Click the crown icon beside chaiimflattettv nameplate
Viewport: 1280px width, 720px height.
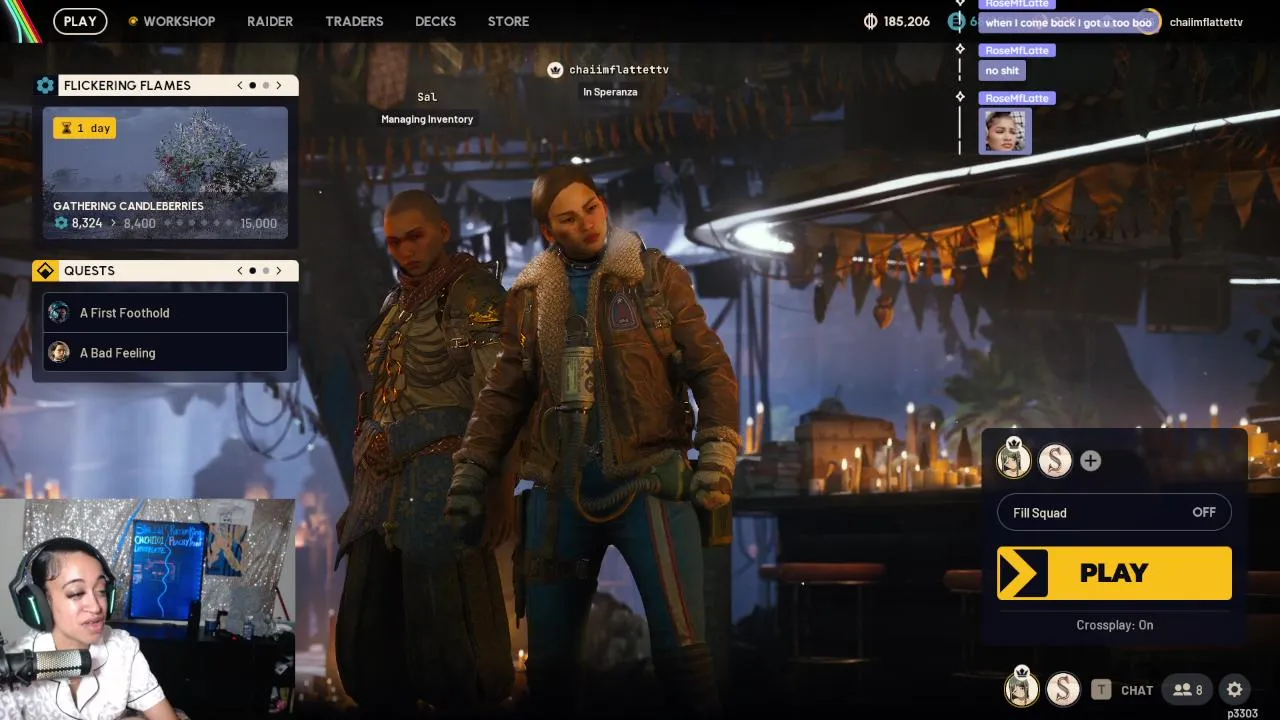[x=555, y=69]
